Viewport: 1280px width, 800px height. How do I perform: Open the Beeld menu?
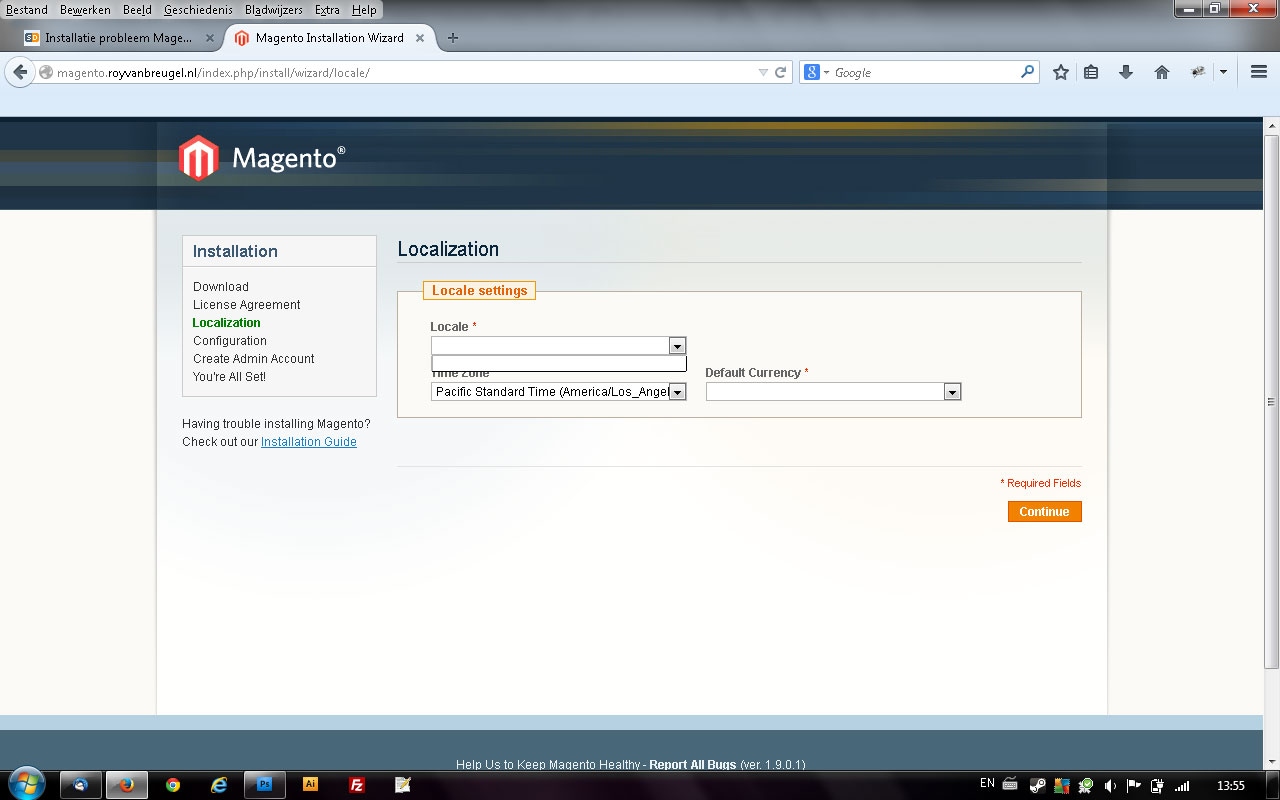click(137, 10)
